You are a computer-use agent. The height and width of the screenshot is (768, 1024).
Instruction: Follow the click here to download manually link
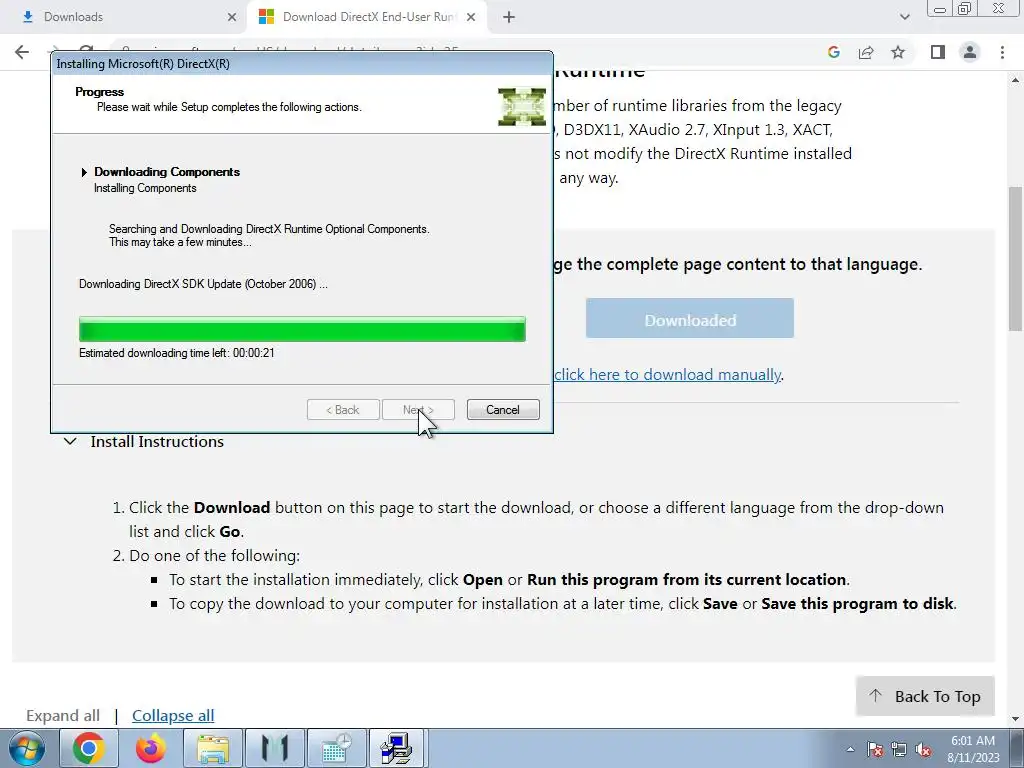667,374
